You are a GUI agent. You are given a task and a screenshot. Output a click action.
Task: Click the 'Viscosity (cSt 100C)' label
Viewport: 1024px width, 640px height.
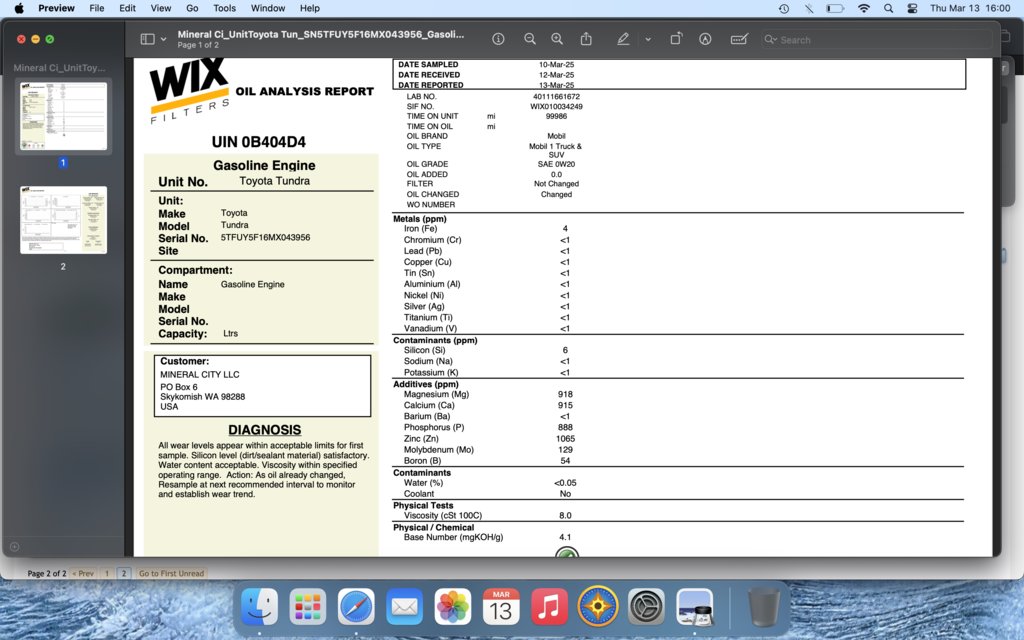click(x=443, y=515)
